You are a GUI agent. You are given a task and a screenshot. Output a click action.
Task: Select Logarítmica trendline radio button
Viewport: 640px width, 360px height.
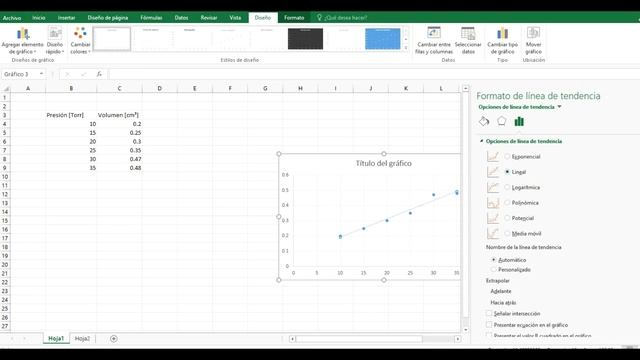click(x=507, y=187)
